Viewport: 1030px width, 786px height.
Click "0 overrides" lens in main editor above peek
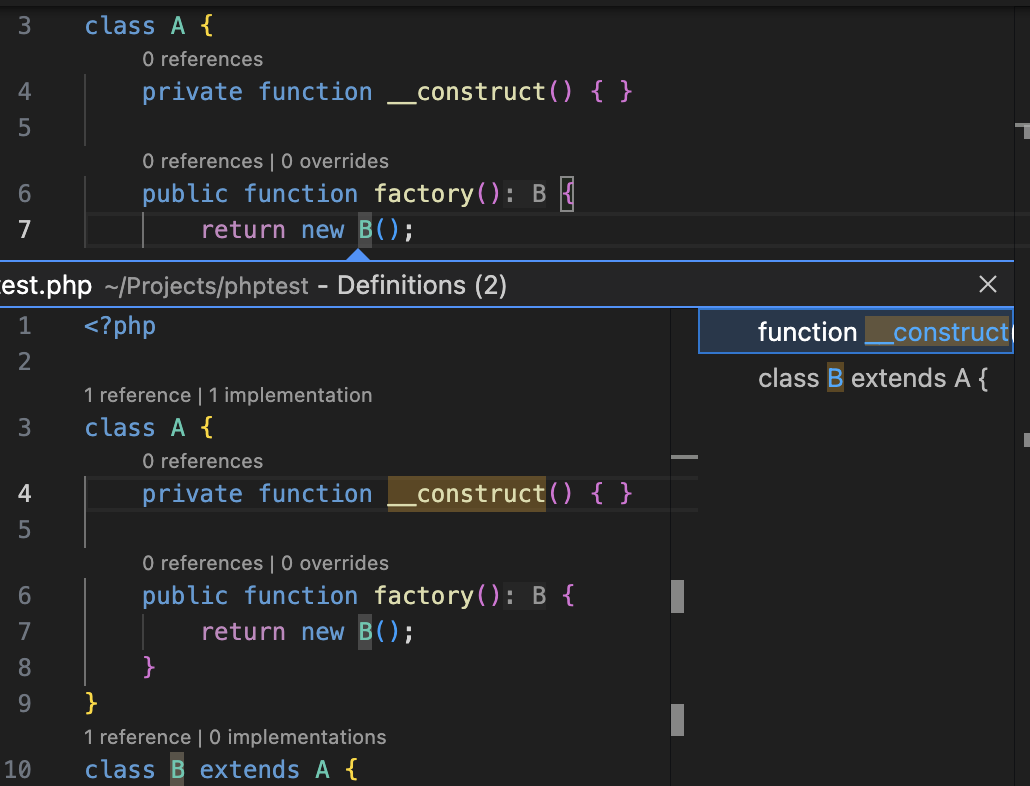point(334,161)
